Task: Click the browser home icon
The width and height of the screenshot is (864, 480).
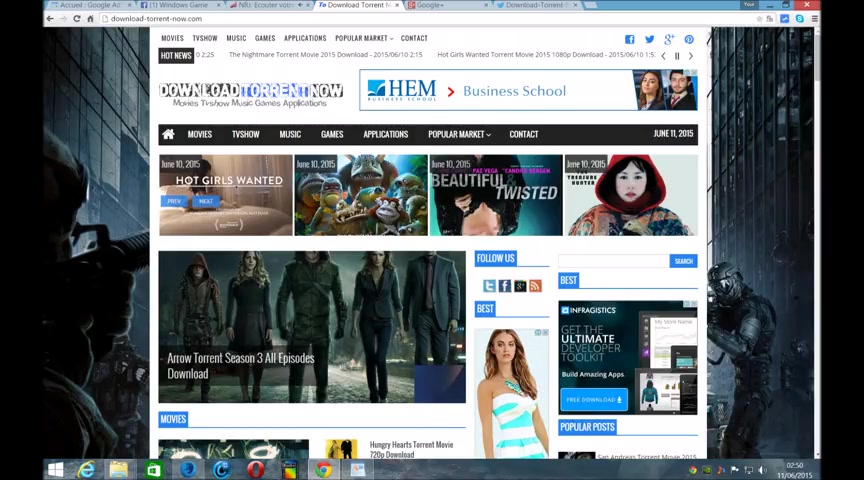Action: click(90, 19)
